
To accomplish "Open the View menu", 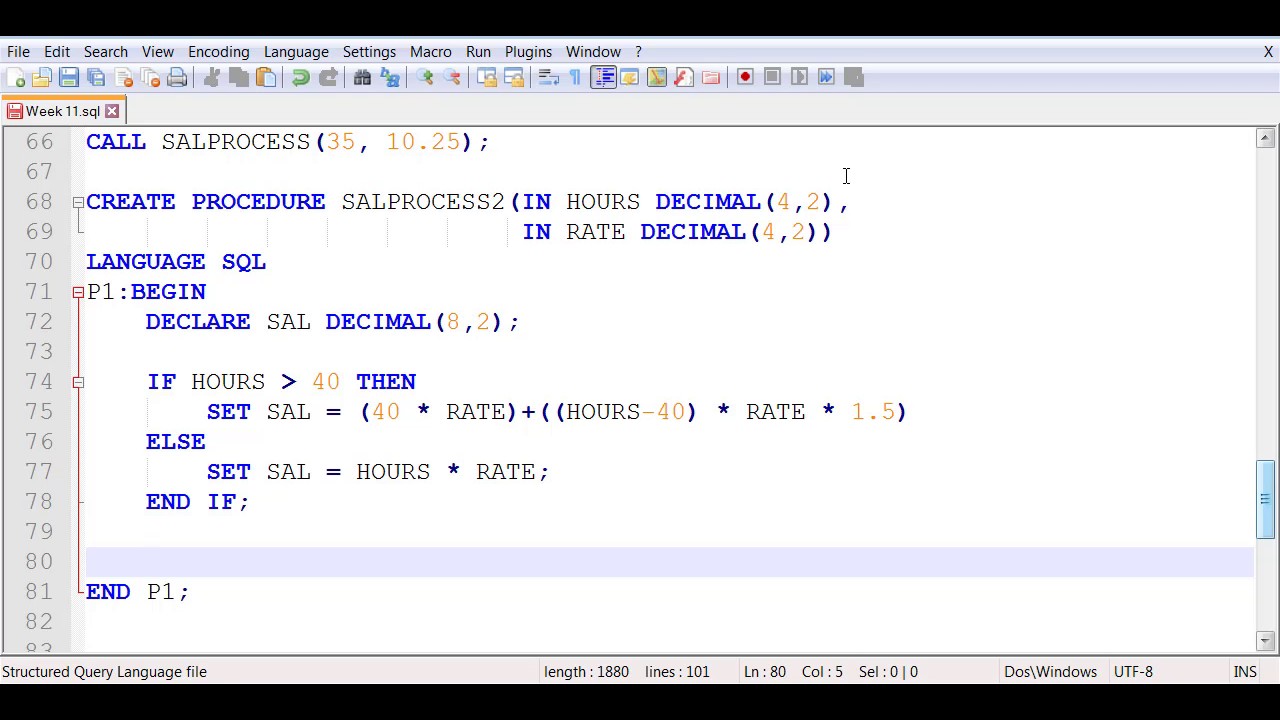I will (x=158, y=52).
